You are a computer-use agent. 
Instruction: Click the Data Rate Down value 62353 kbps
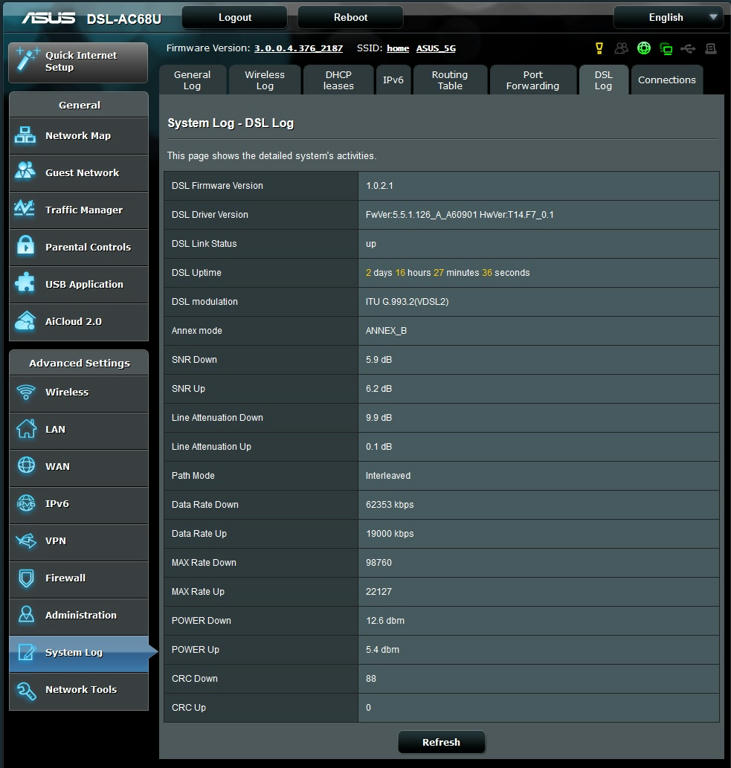(x=390, y=504)
